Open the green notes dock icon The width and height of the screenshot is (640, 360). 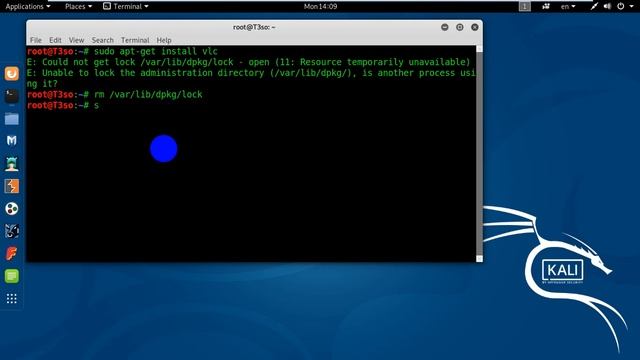[x=11, y=276]
